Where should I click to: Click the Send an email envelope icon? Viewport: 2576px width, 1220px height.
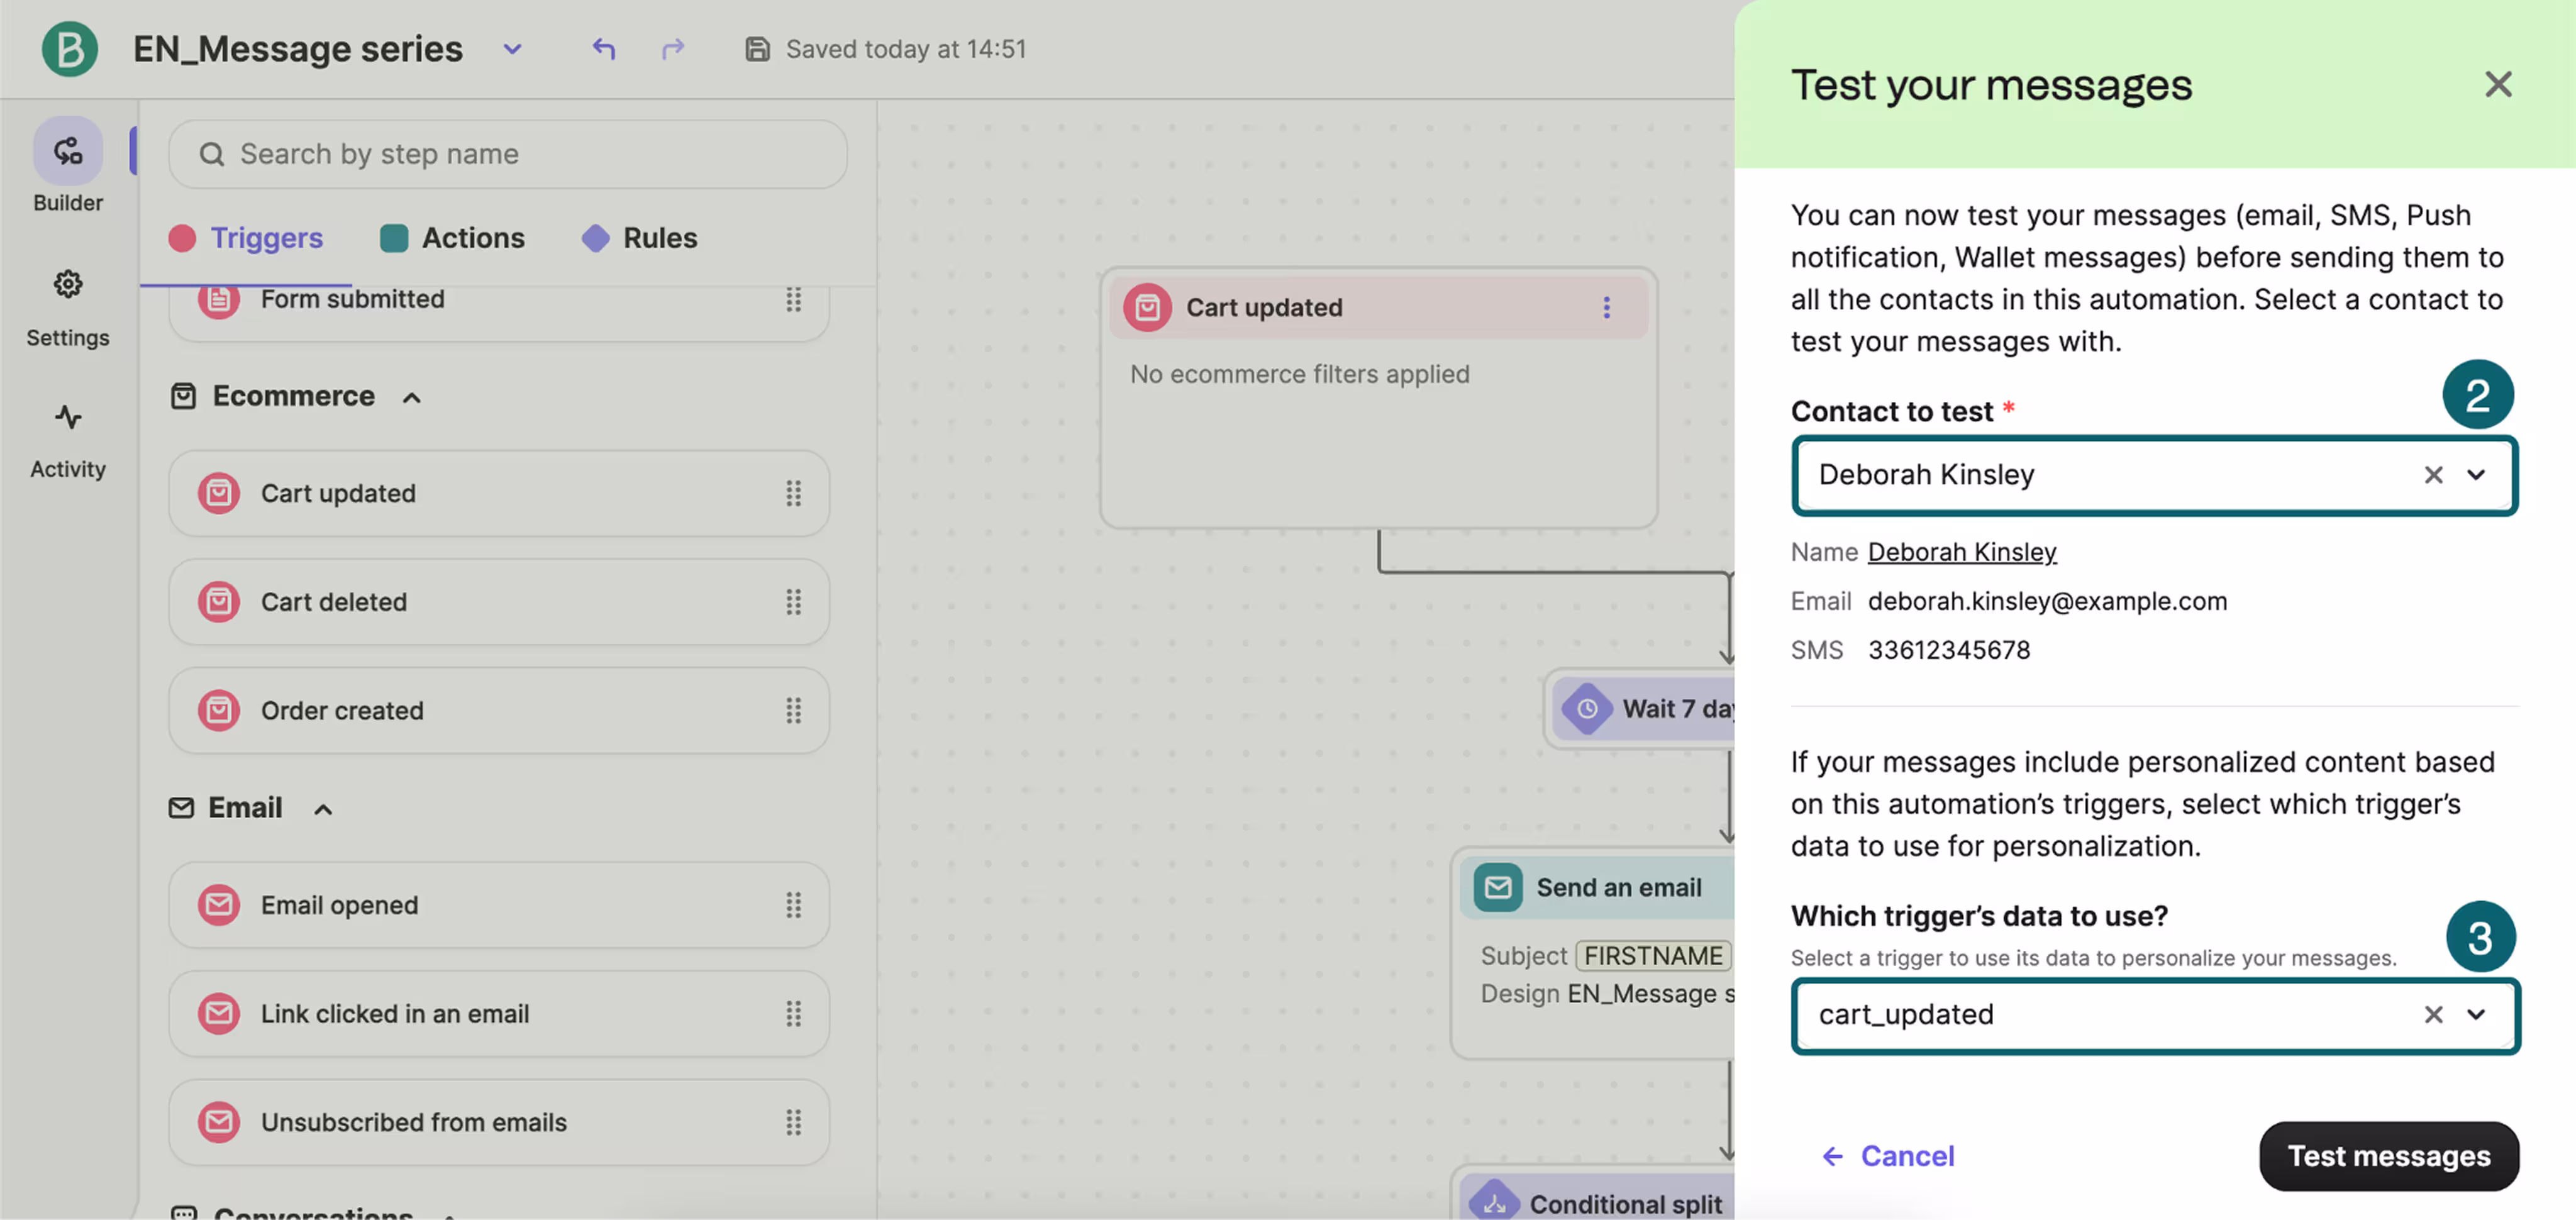click(x=1497, y=887)
